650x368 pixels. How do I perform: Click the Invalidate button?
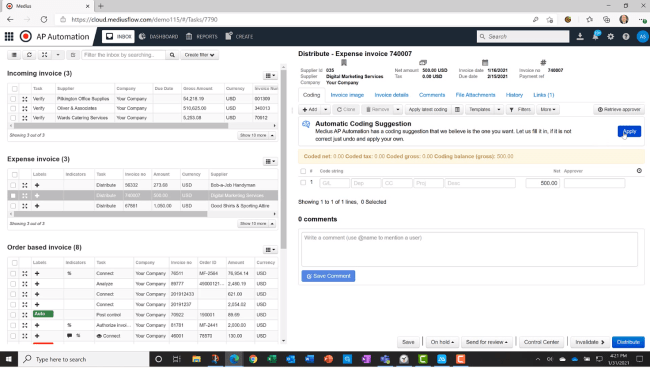[589, 342]
